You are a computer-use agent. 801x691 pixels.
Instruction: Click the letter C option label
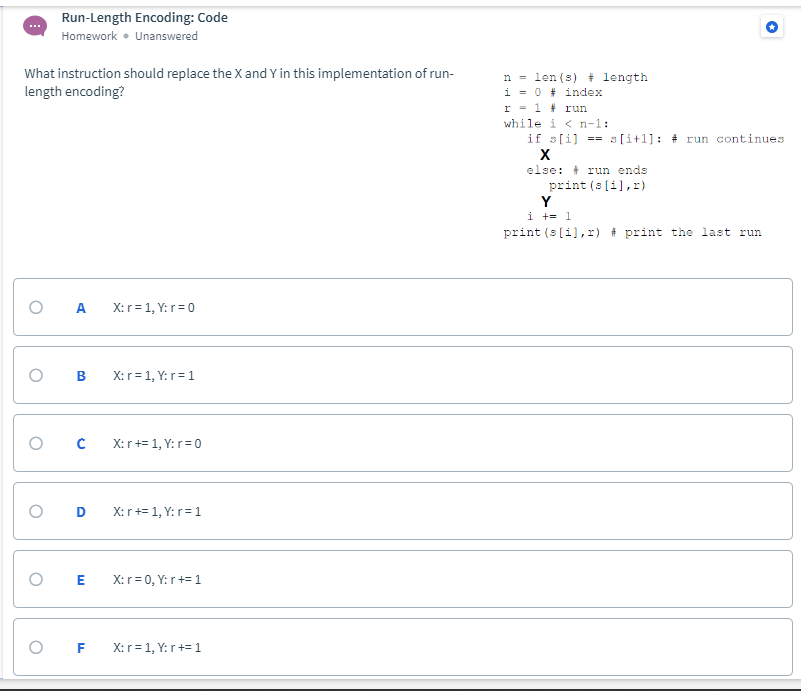click(81, 444)
